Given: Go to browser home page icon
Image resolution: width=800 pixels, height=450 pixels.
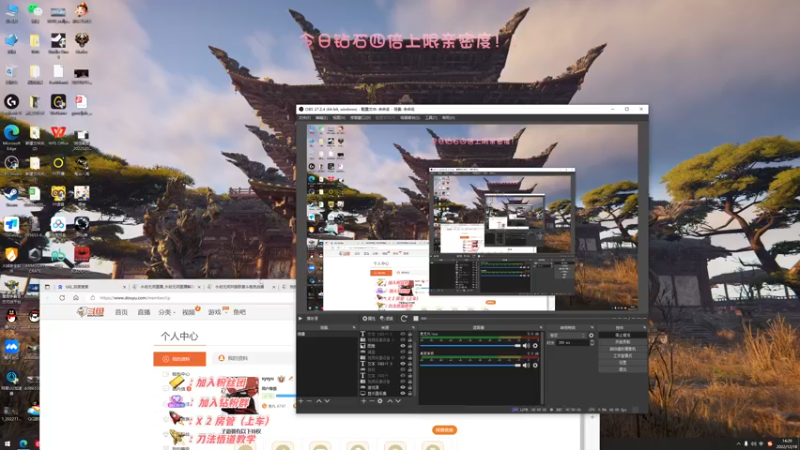Looking at the screenshot, I should 76,297.
